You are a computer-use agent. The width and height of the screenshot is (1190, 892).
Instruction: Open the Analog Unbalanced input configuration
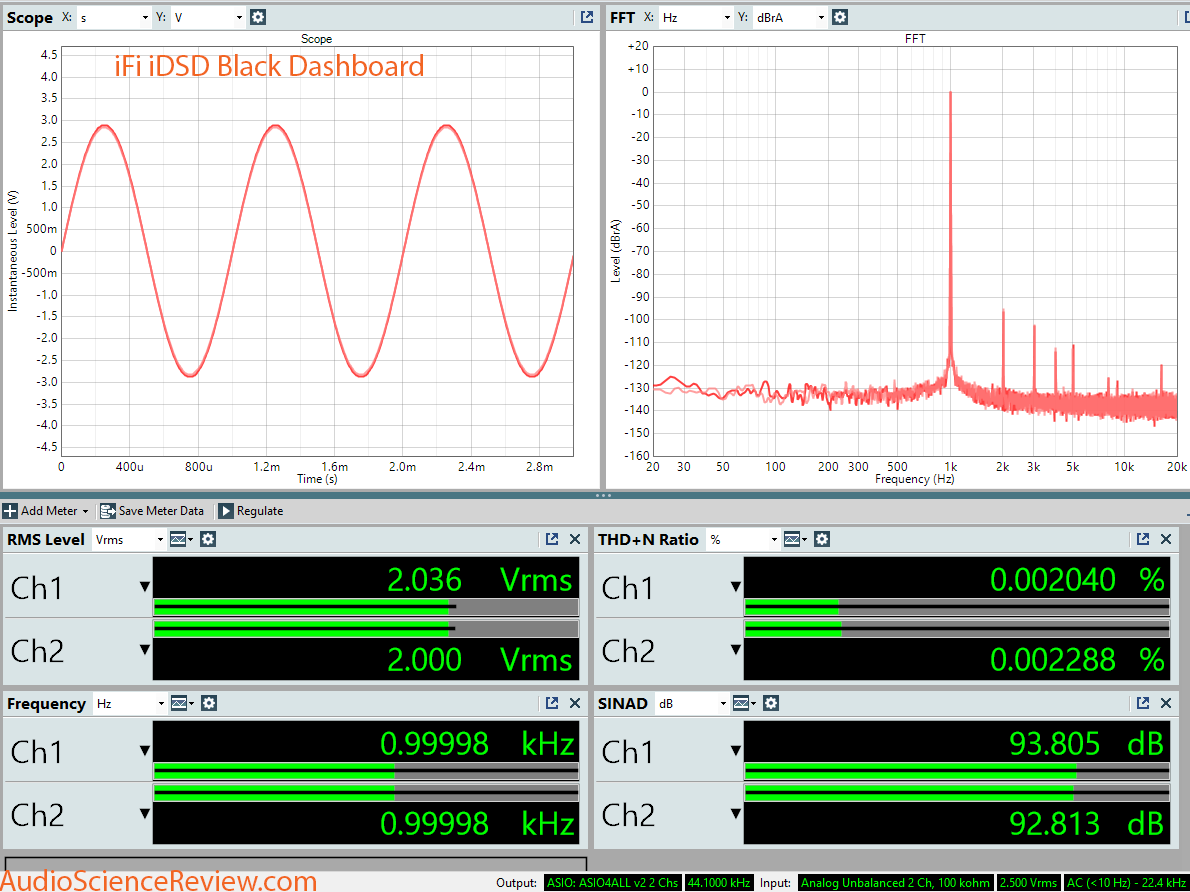point(896,883)
